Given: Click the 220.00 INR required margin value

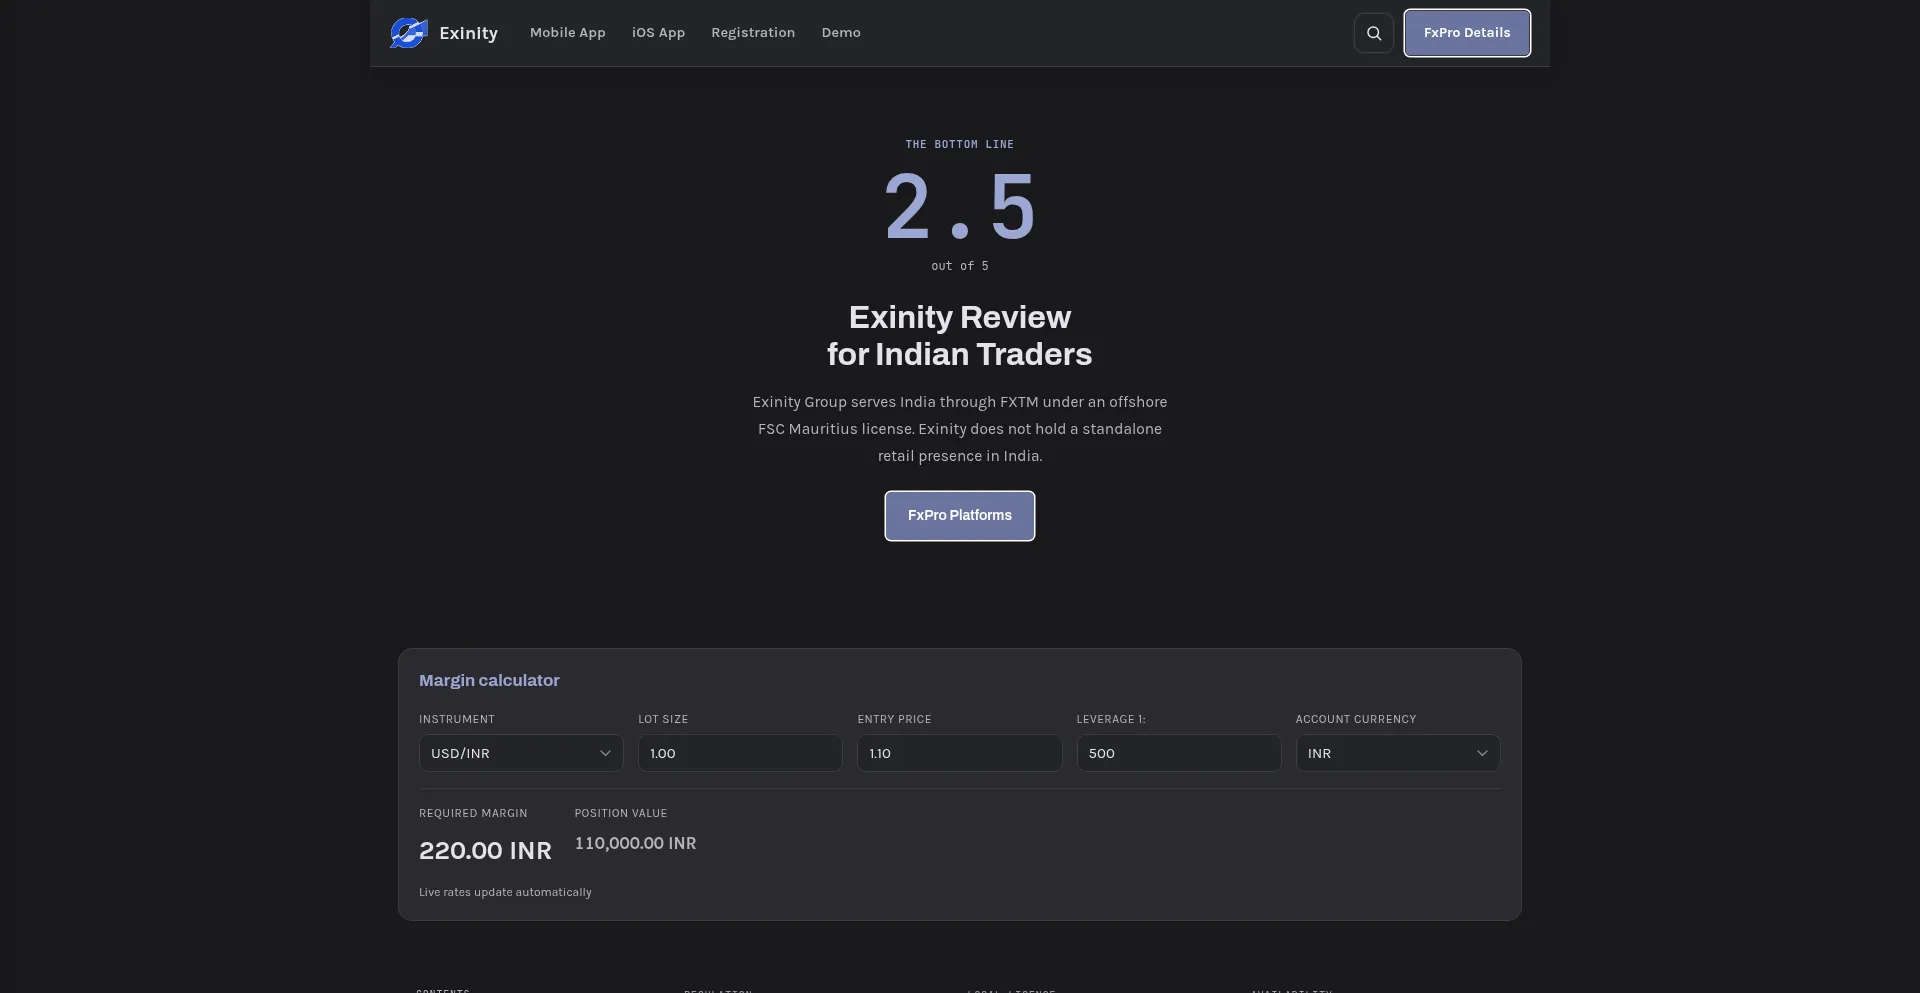Looking at the screenshot, I should pyautogui.click(x=485, y=851).
